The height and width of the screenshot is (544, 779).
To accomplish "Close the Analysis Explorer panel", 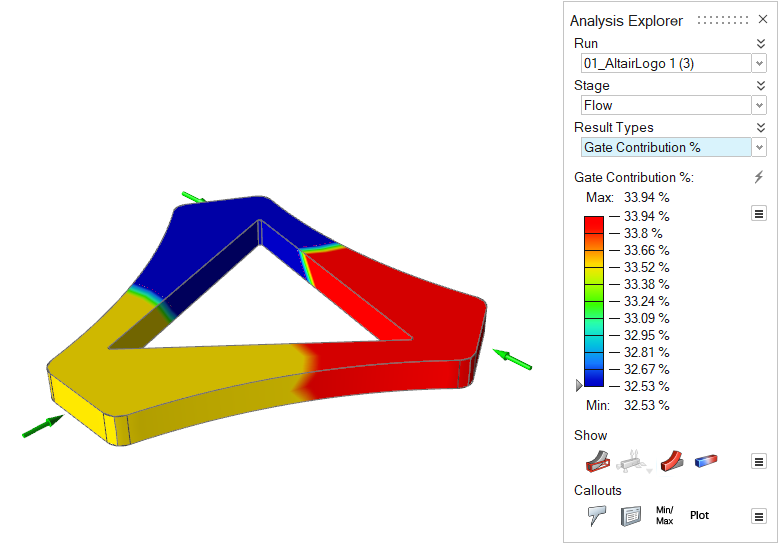I will tap(763, 19).
